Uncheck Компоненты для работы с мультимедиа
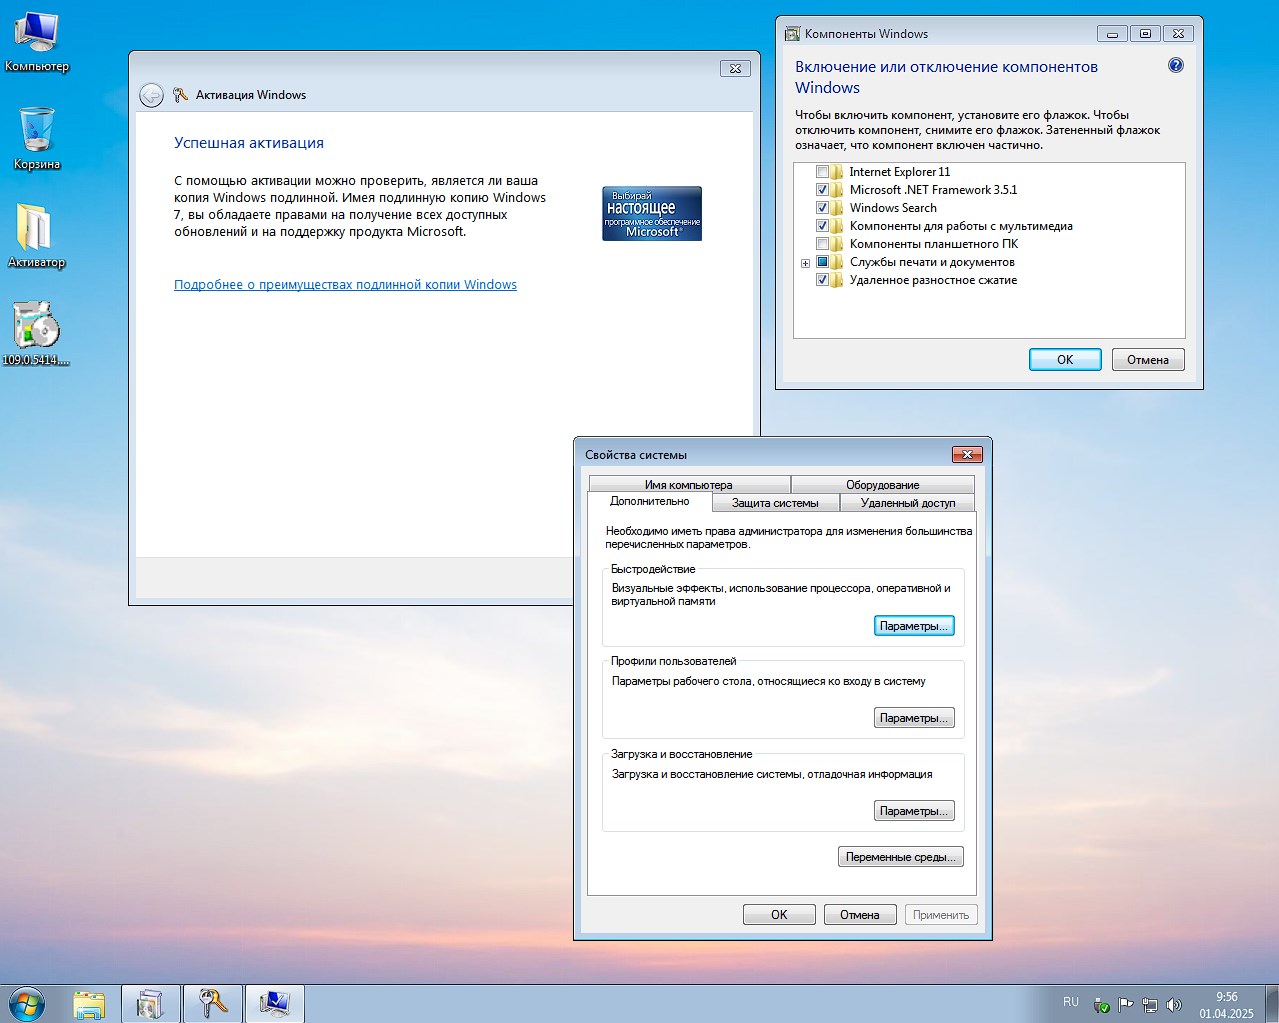1279x1023 pixels. click(x=822, y=226)
